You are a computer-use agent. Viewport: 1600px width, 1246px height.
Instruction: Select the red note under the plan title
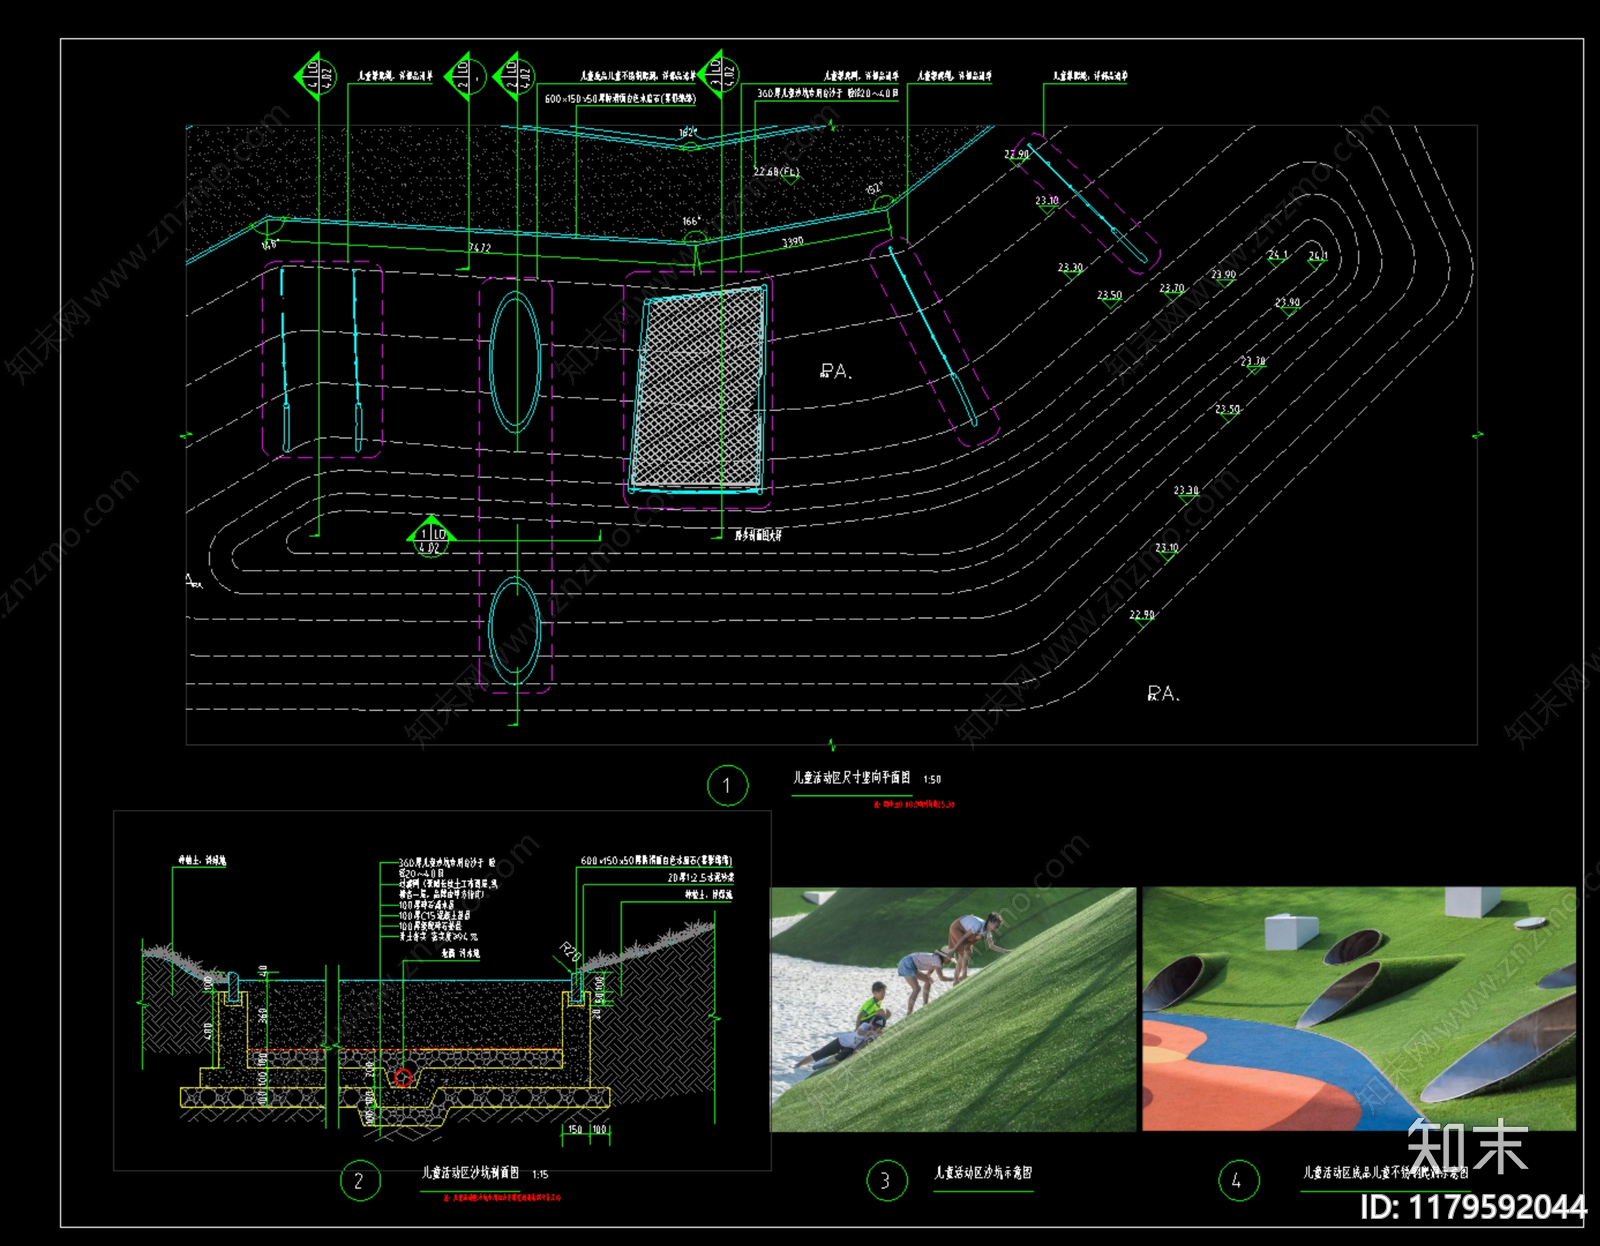pyautogui.click(x=913, y=804)
